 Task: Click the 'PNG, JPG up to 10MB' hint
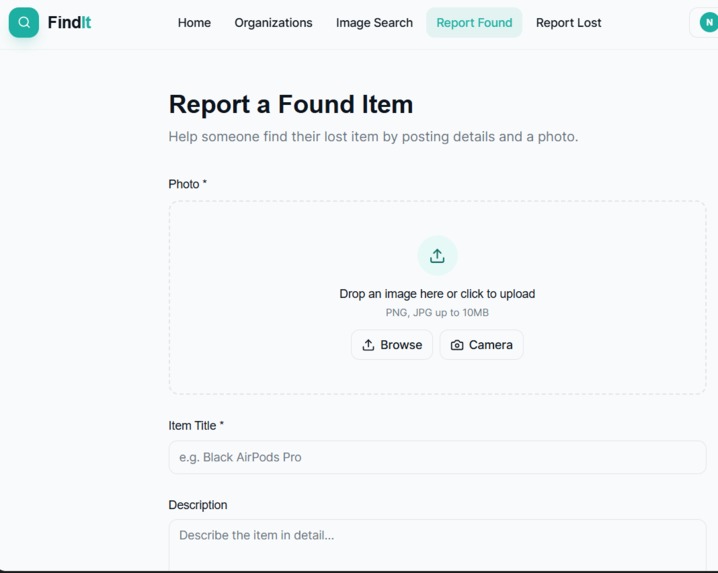click(x=437, y=312)
